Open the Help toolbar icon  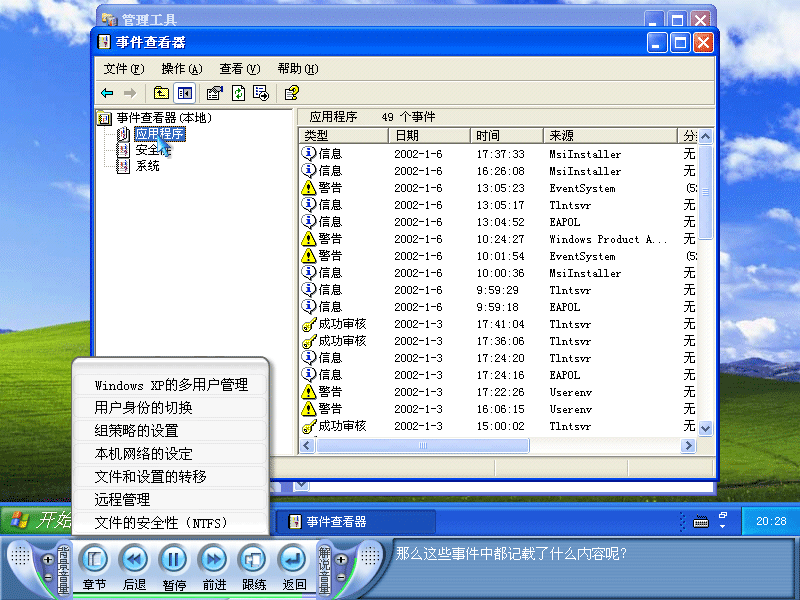point(292,93)
